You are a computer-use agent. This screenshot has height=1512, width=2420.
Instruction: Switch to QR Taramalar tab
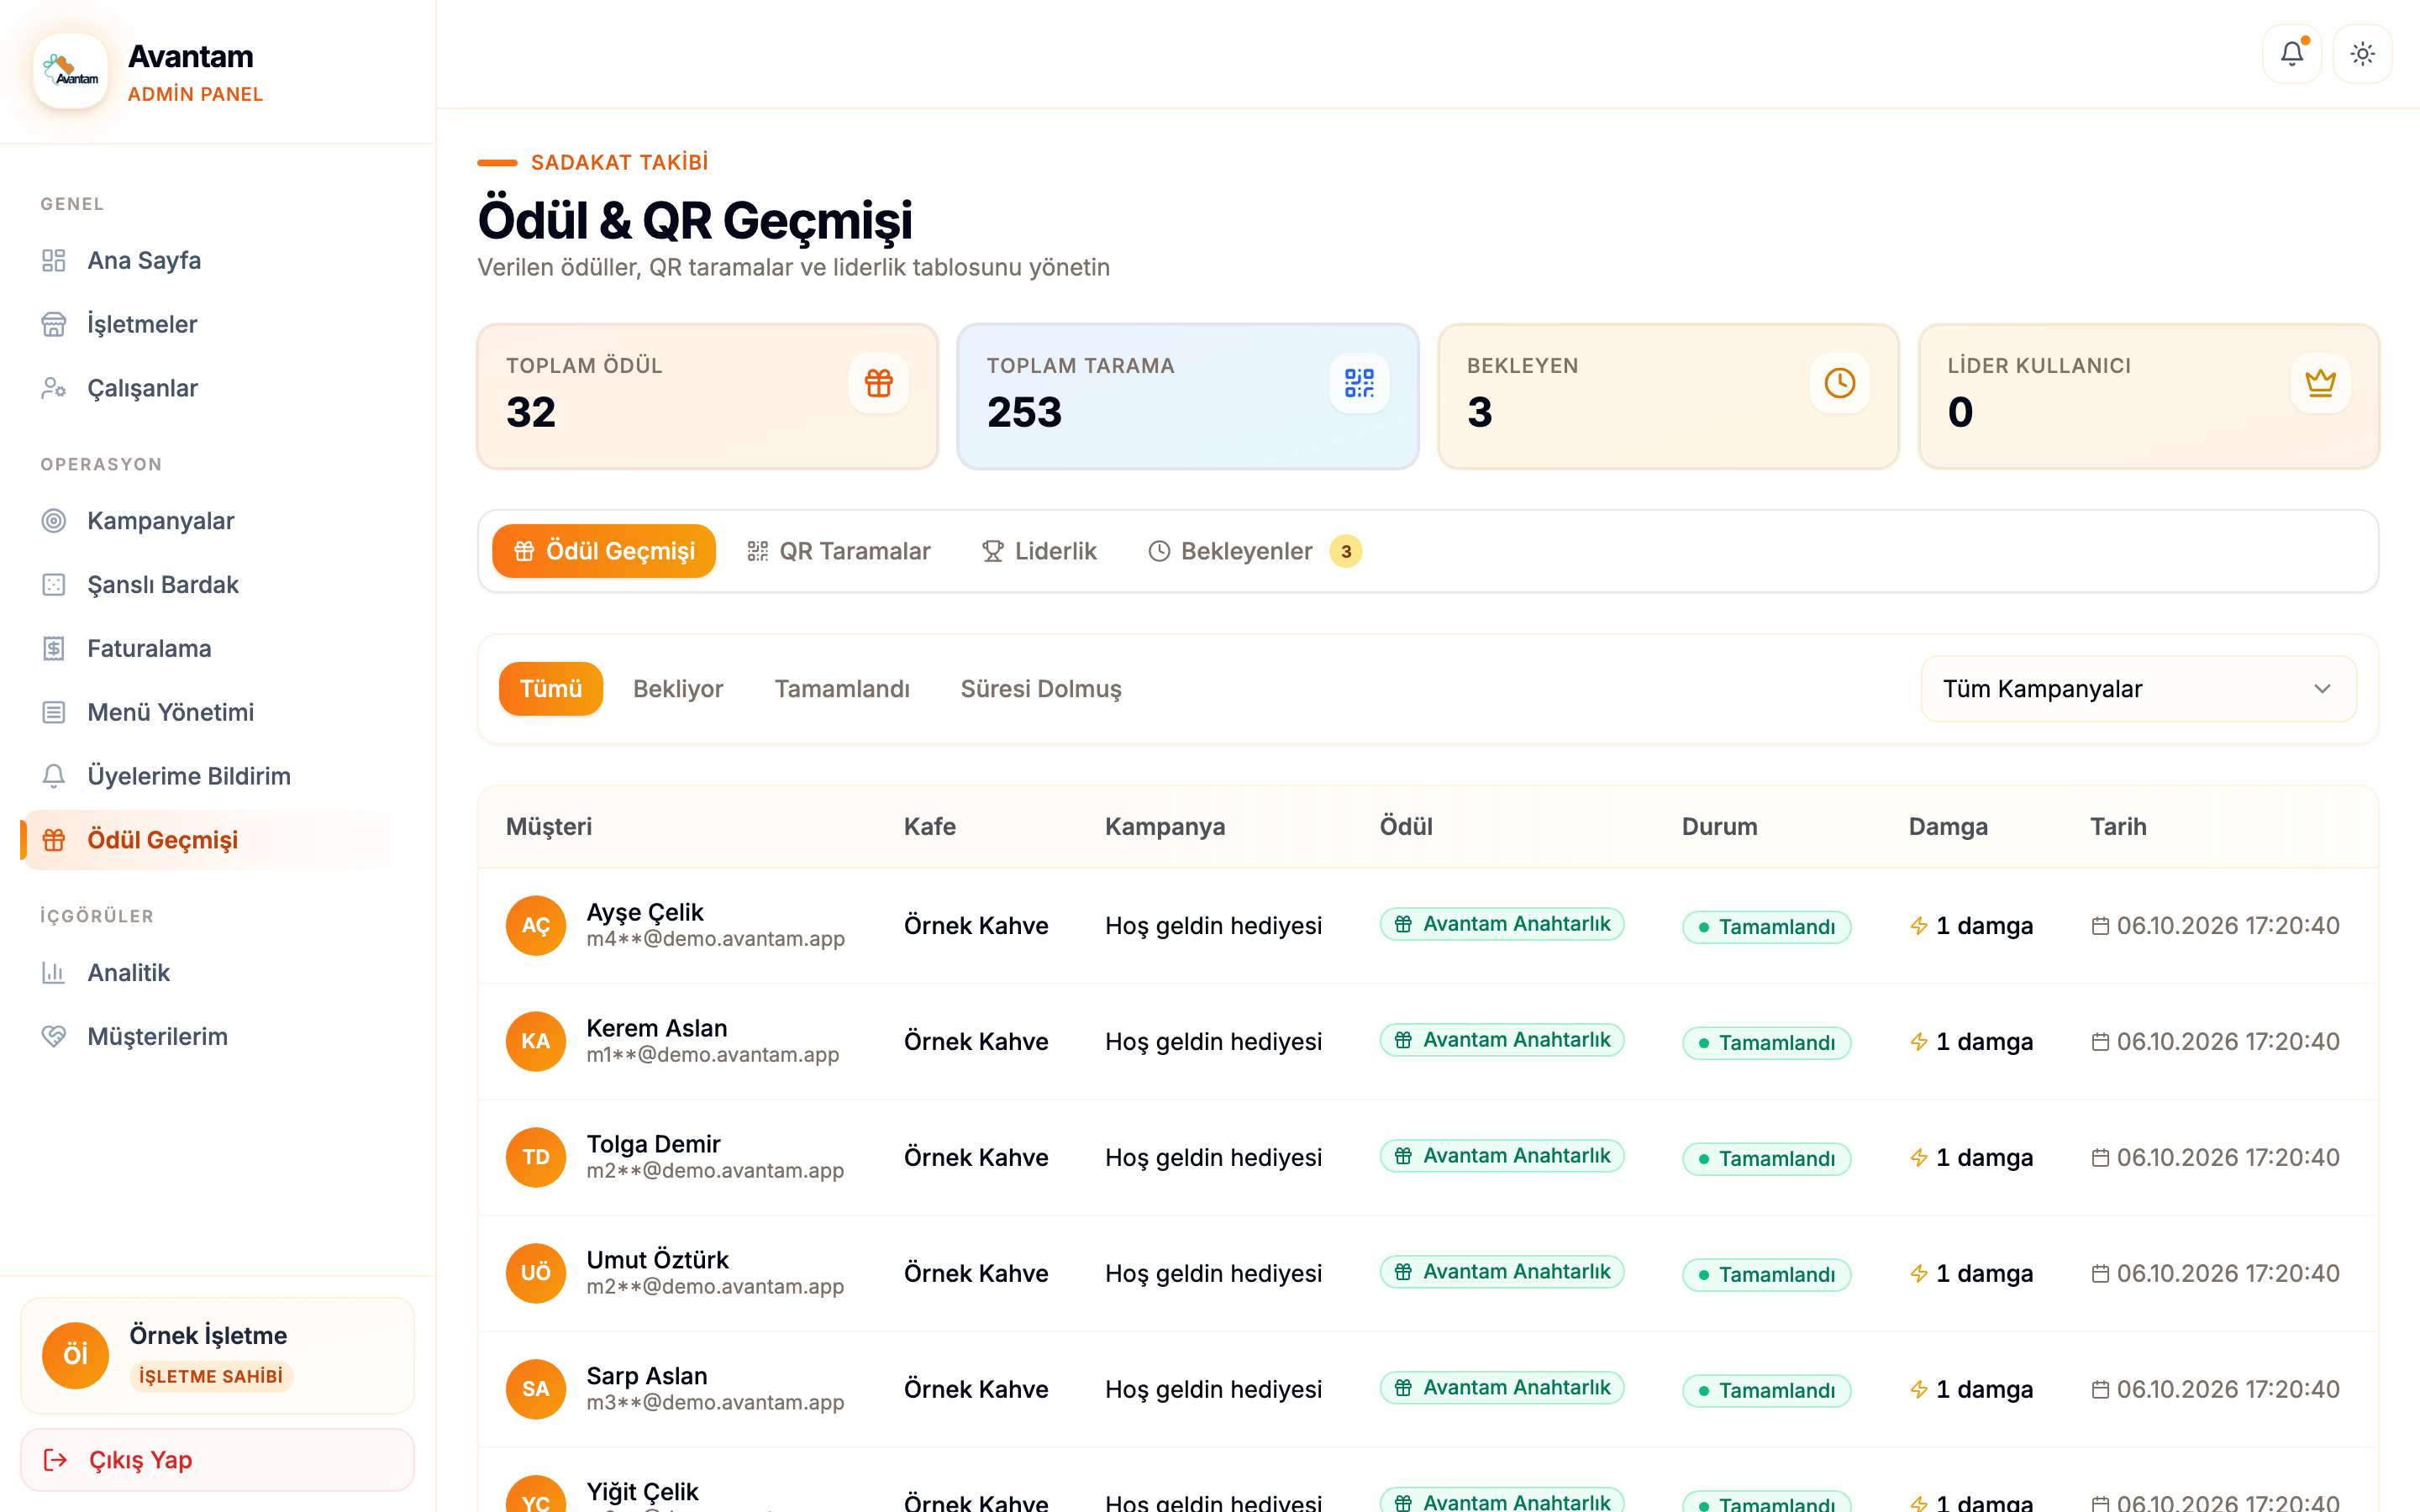coord(838,551)
